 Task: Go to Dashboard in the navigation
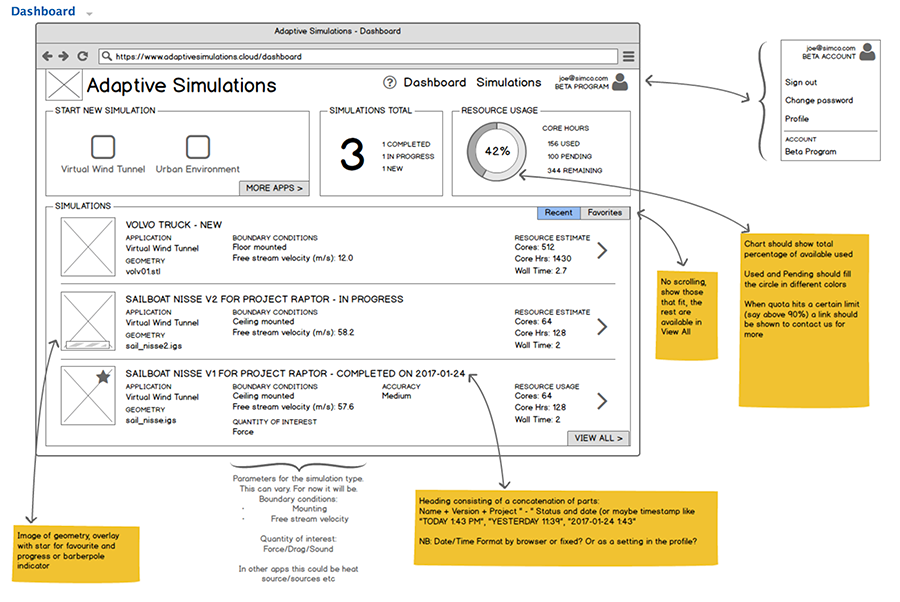(435, 83)
